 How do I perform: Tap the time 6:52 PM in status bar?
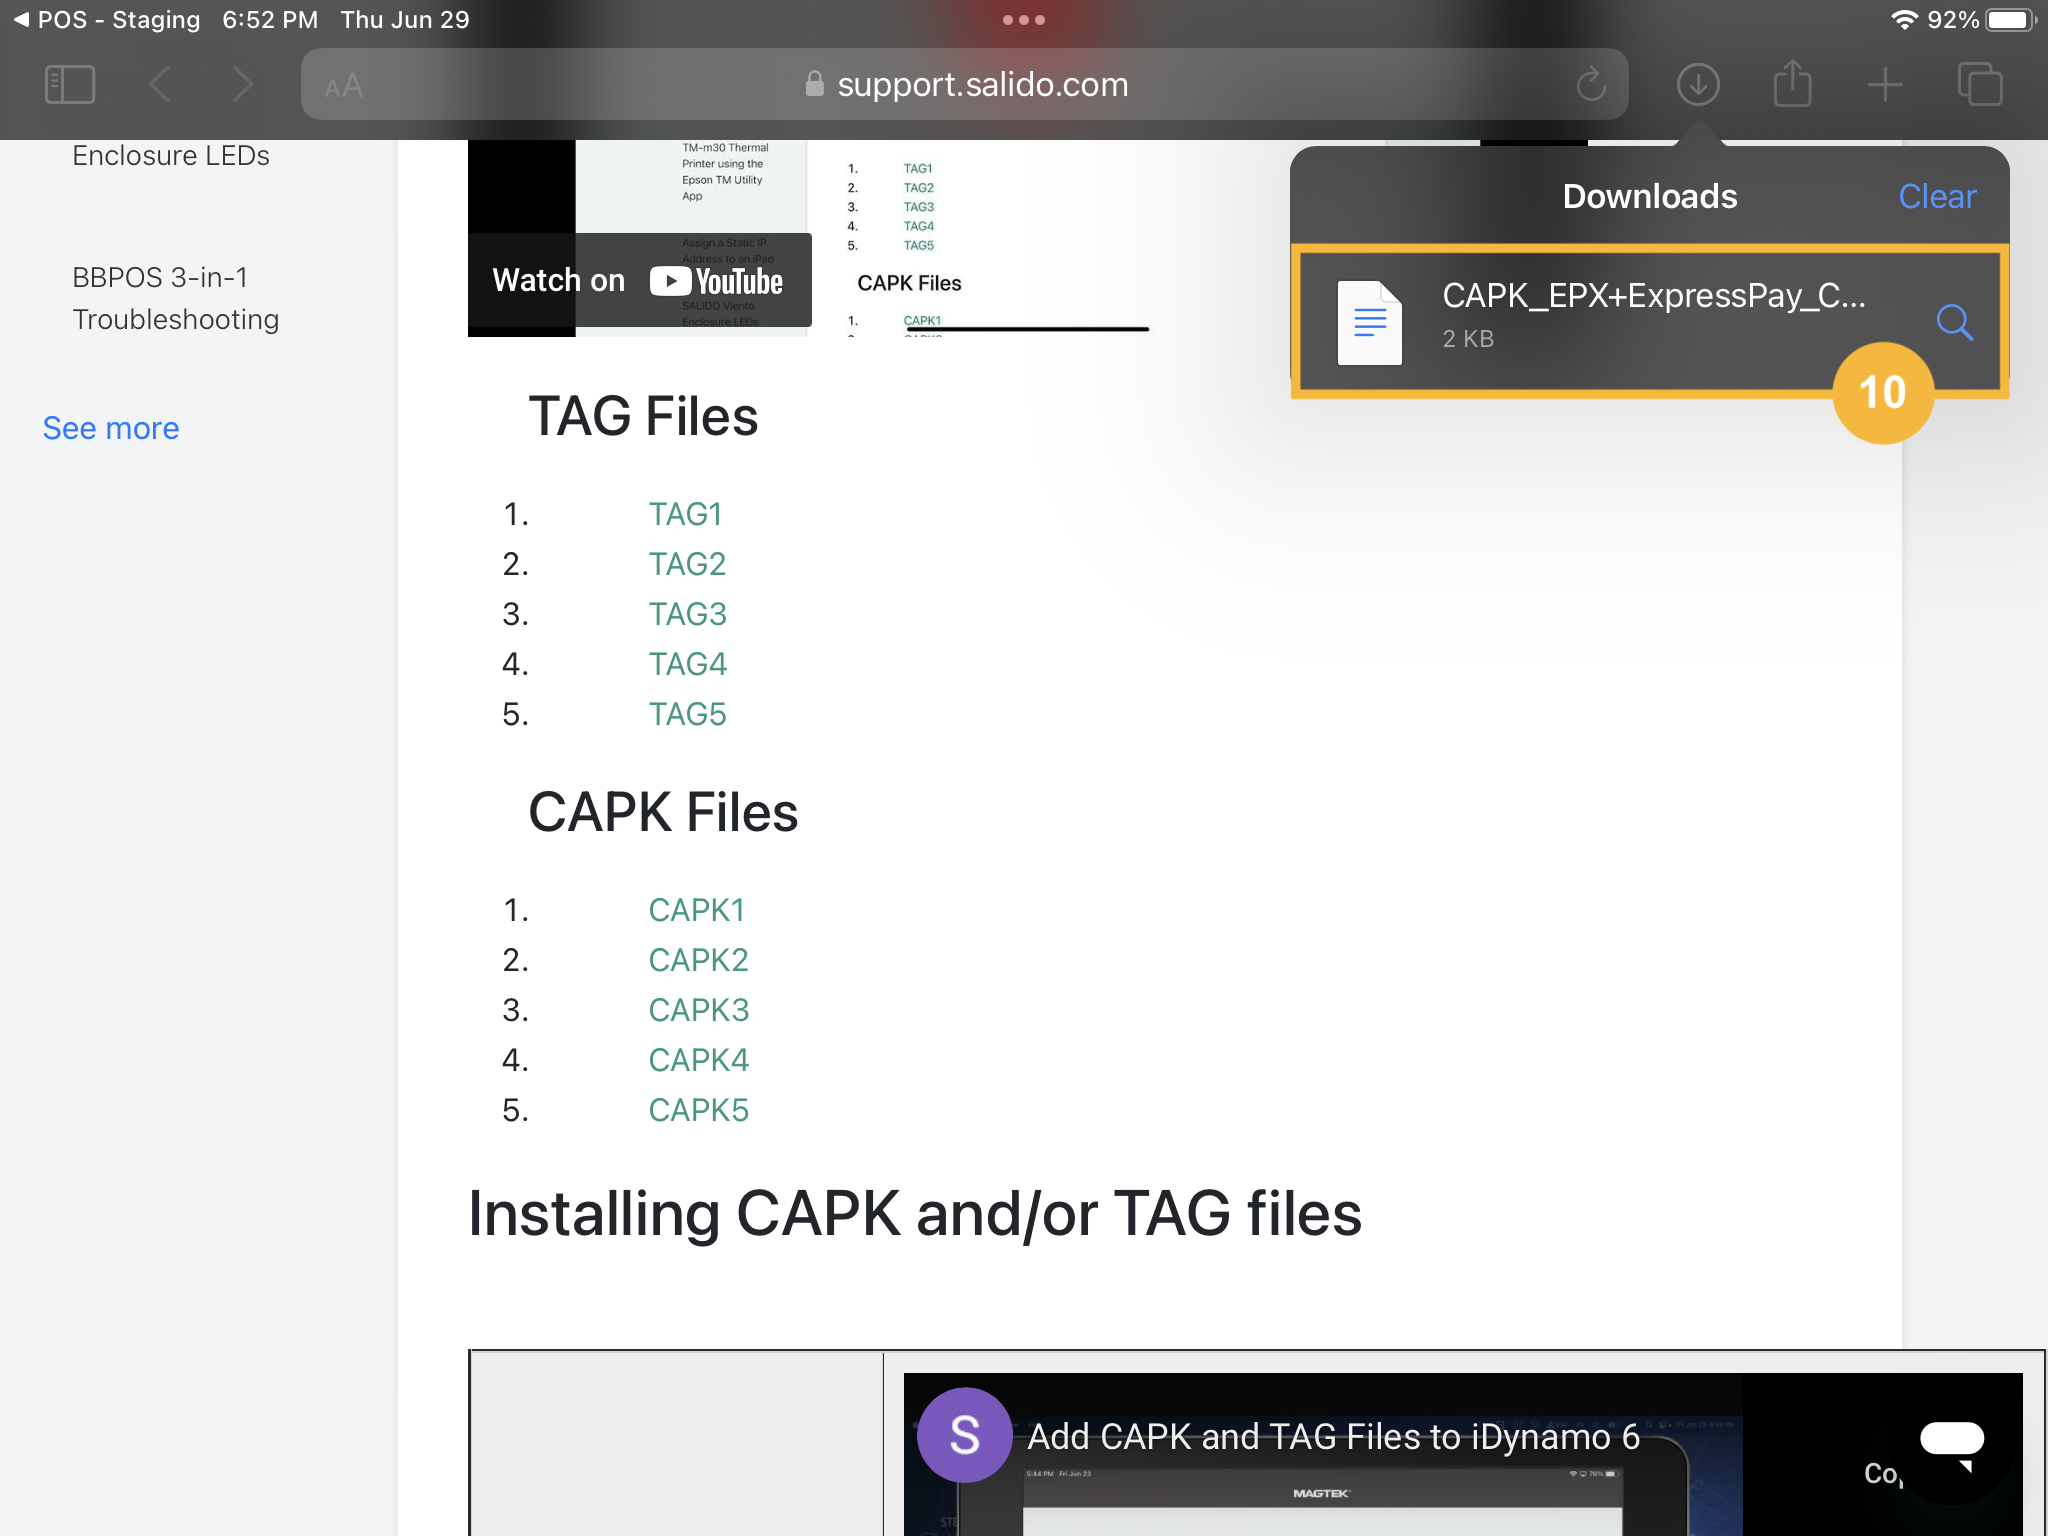coord(270,20)
